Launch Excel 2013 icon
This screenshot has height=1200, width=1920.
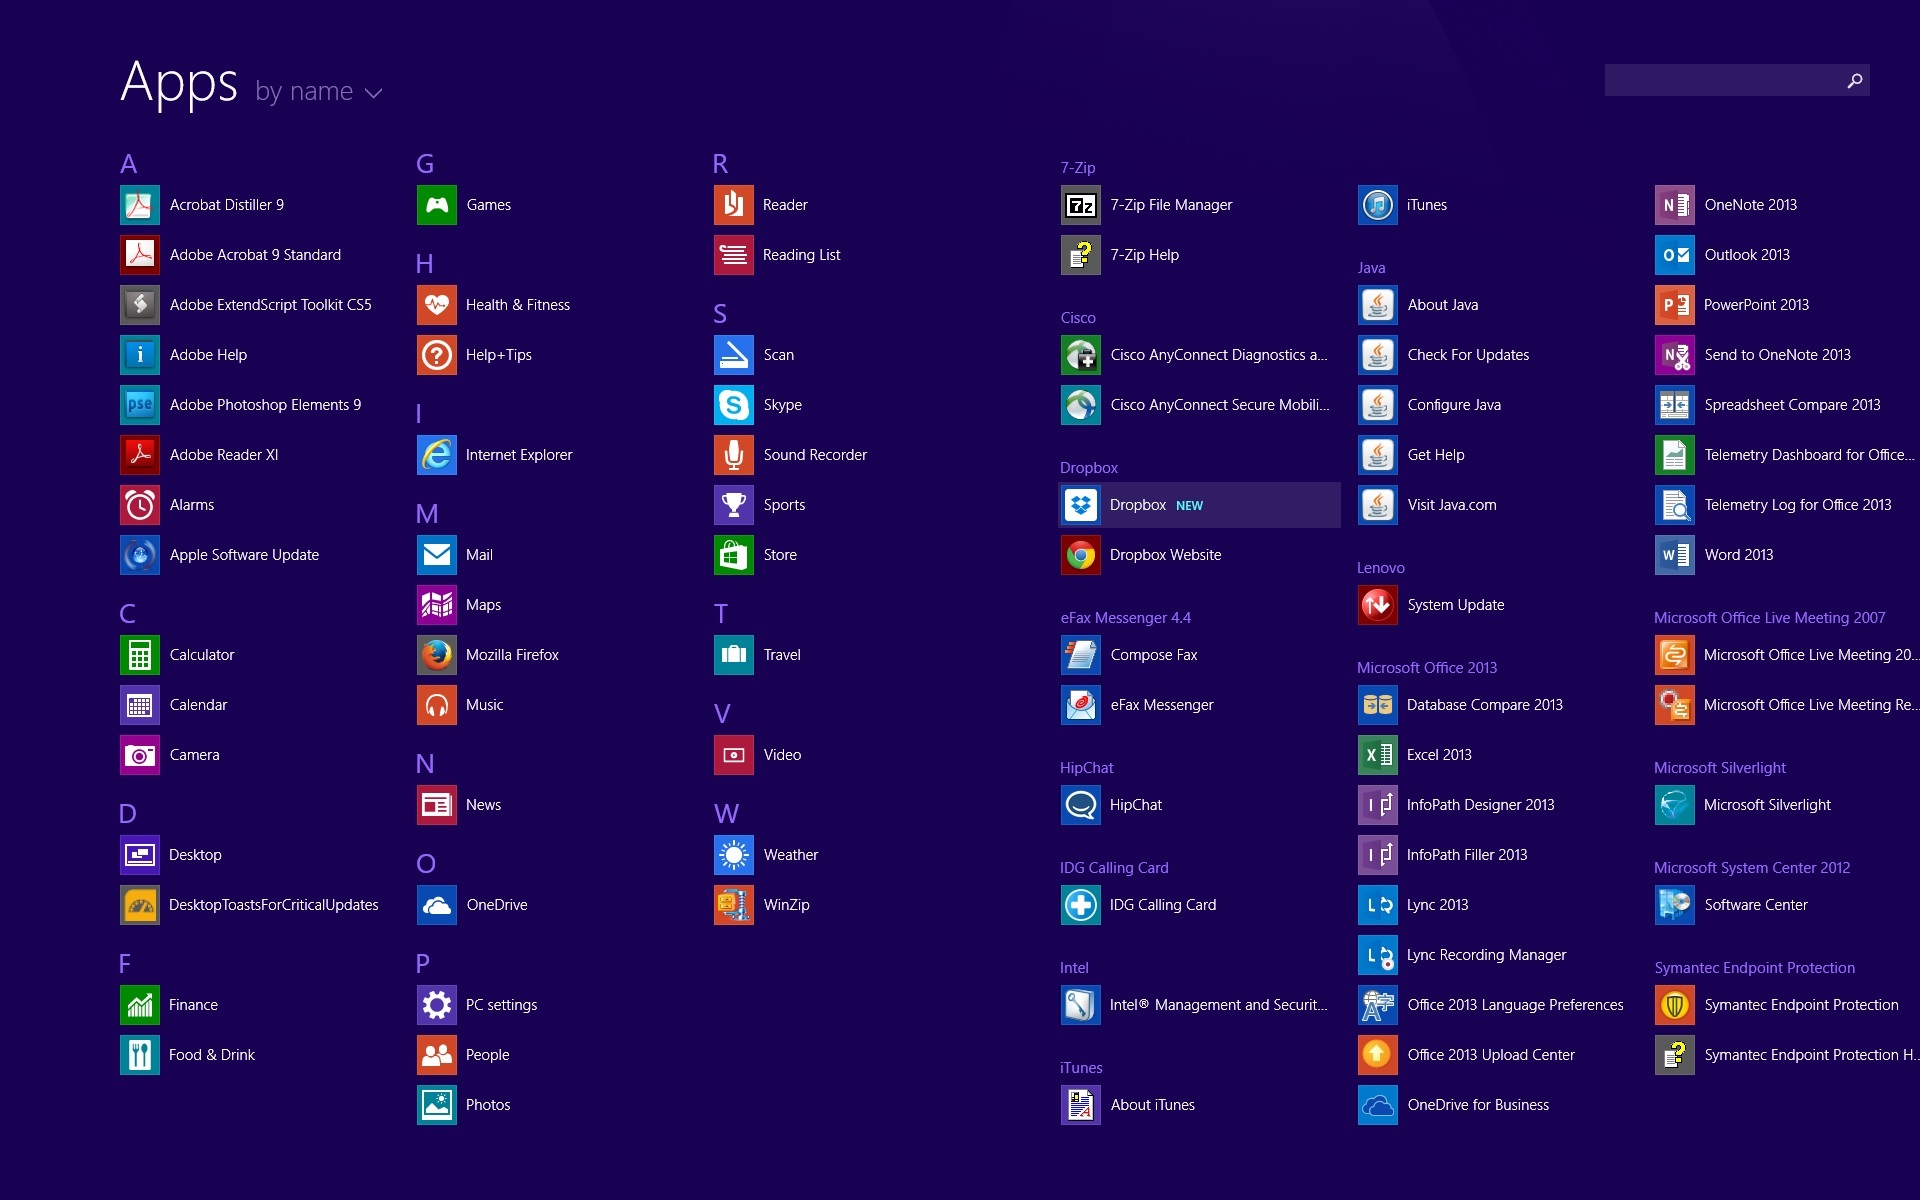coord(1378,755)
